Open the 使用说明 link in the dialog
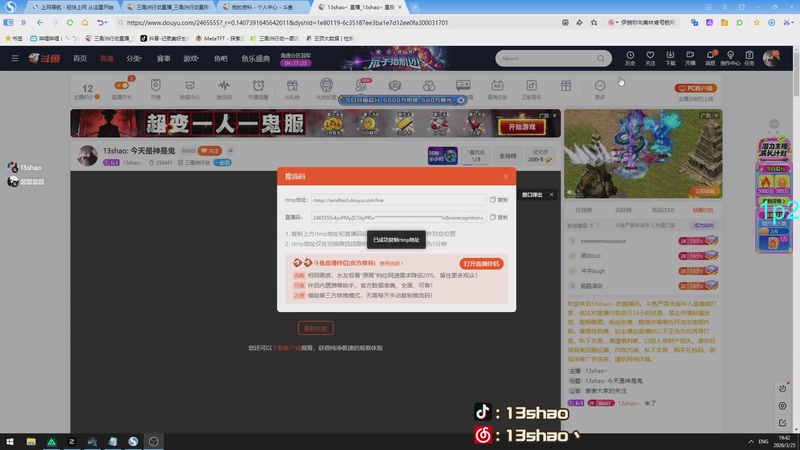The width and height of the screenshot is (800, 450). [x=391, y=263]
